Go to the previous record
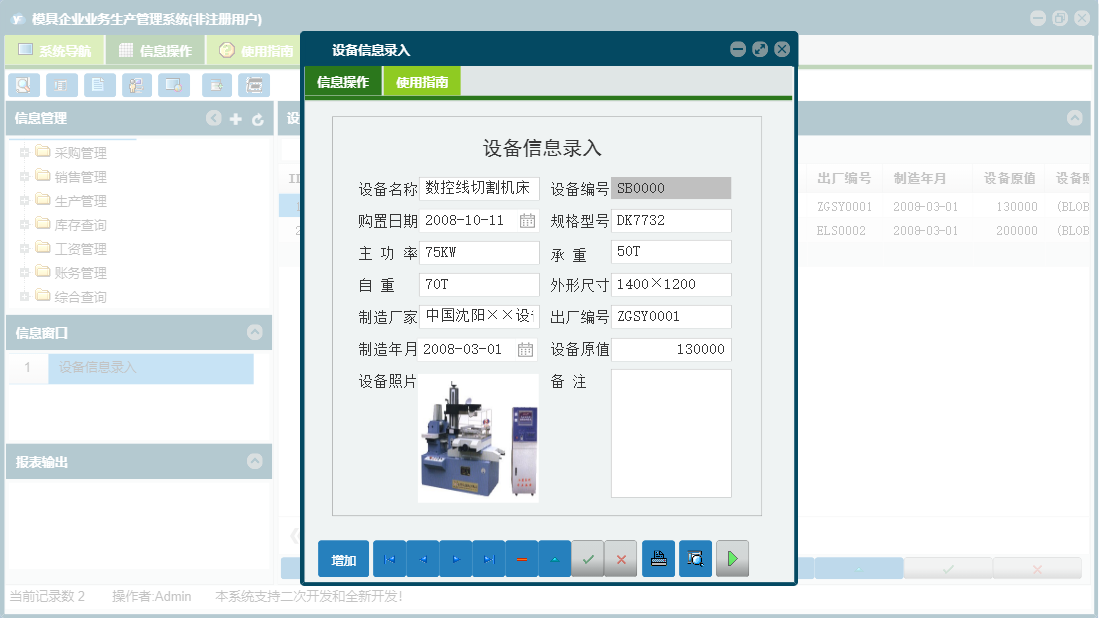Screen dimensions: 1099x618 [x=422, y=558]
